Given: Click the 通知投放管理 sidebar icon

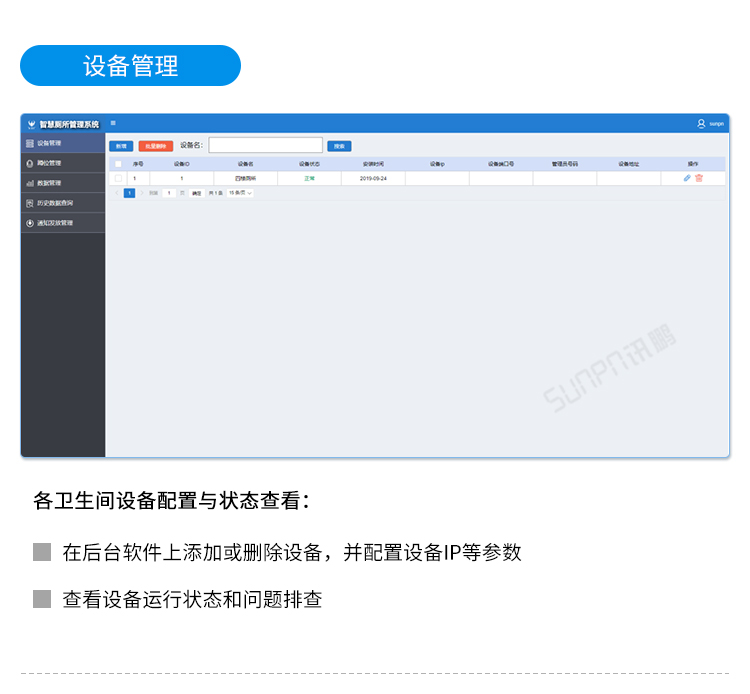Looking at the screenshot, I should [30, 223].
